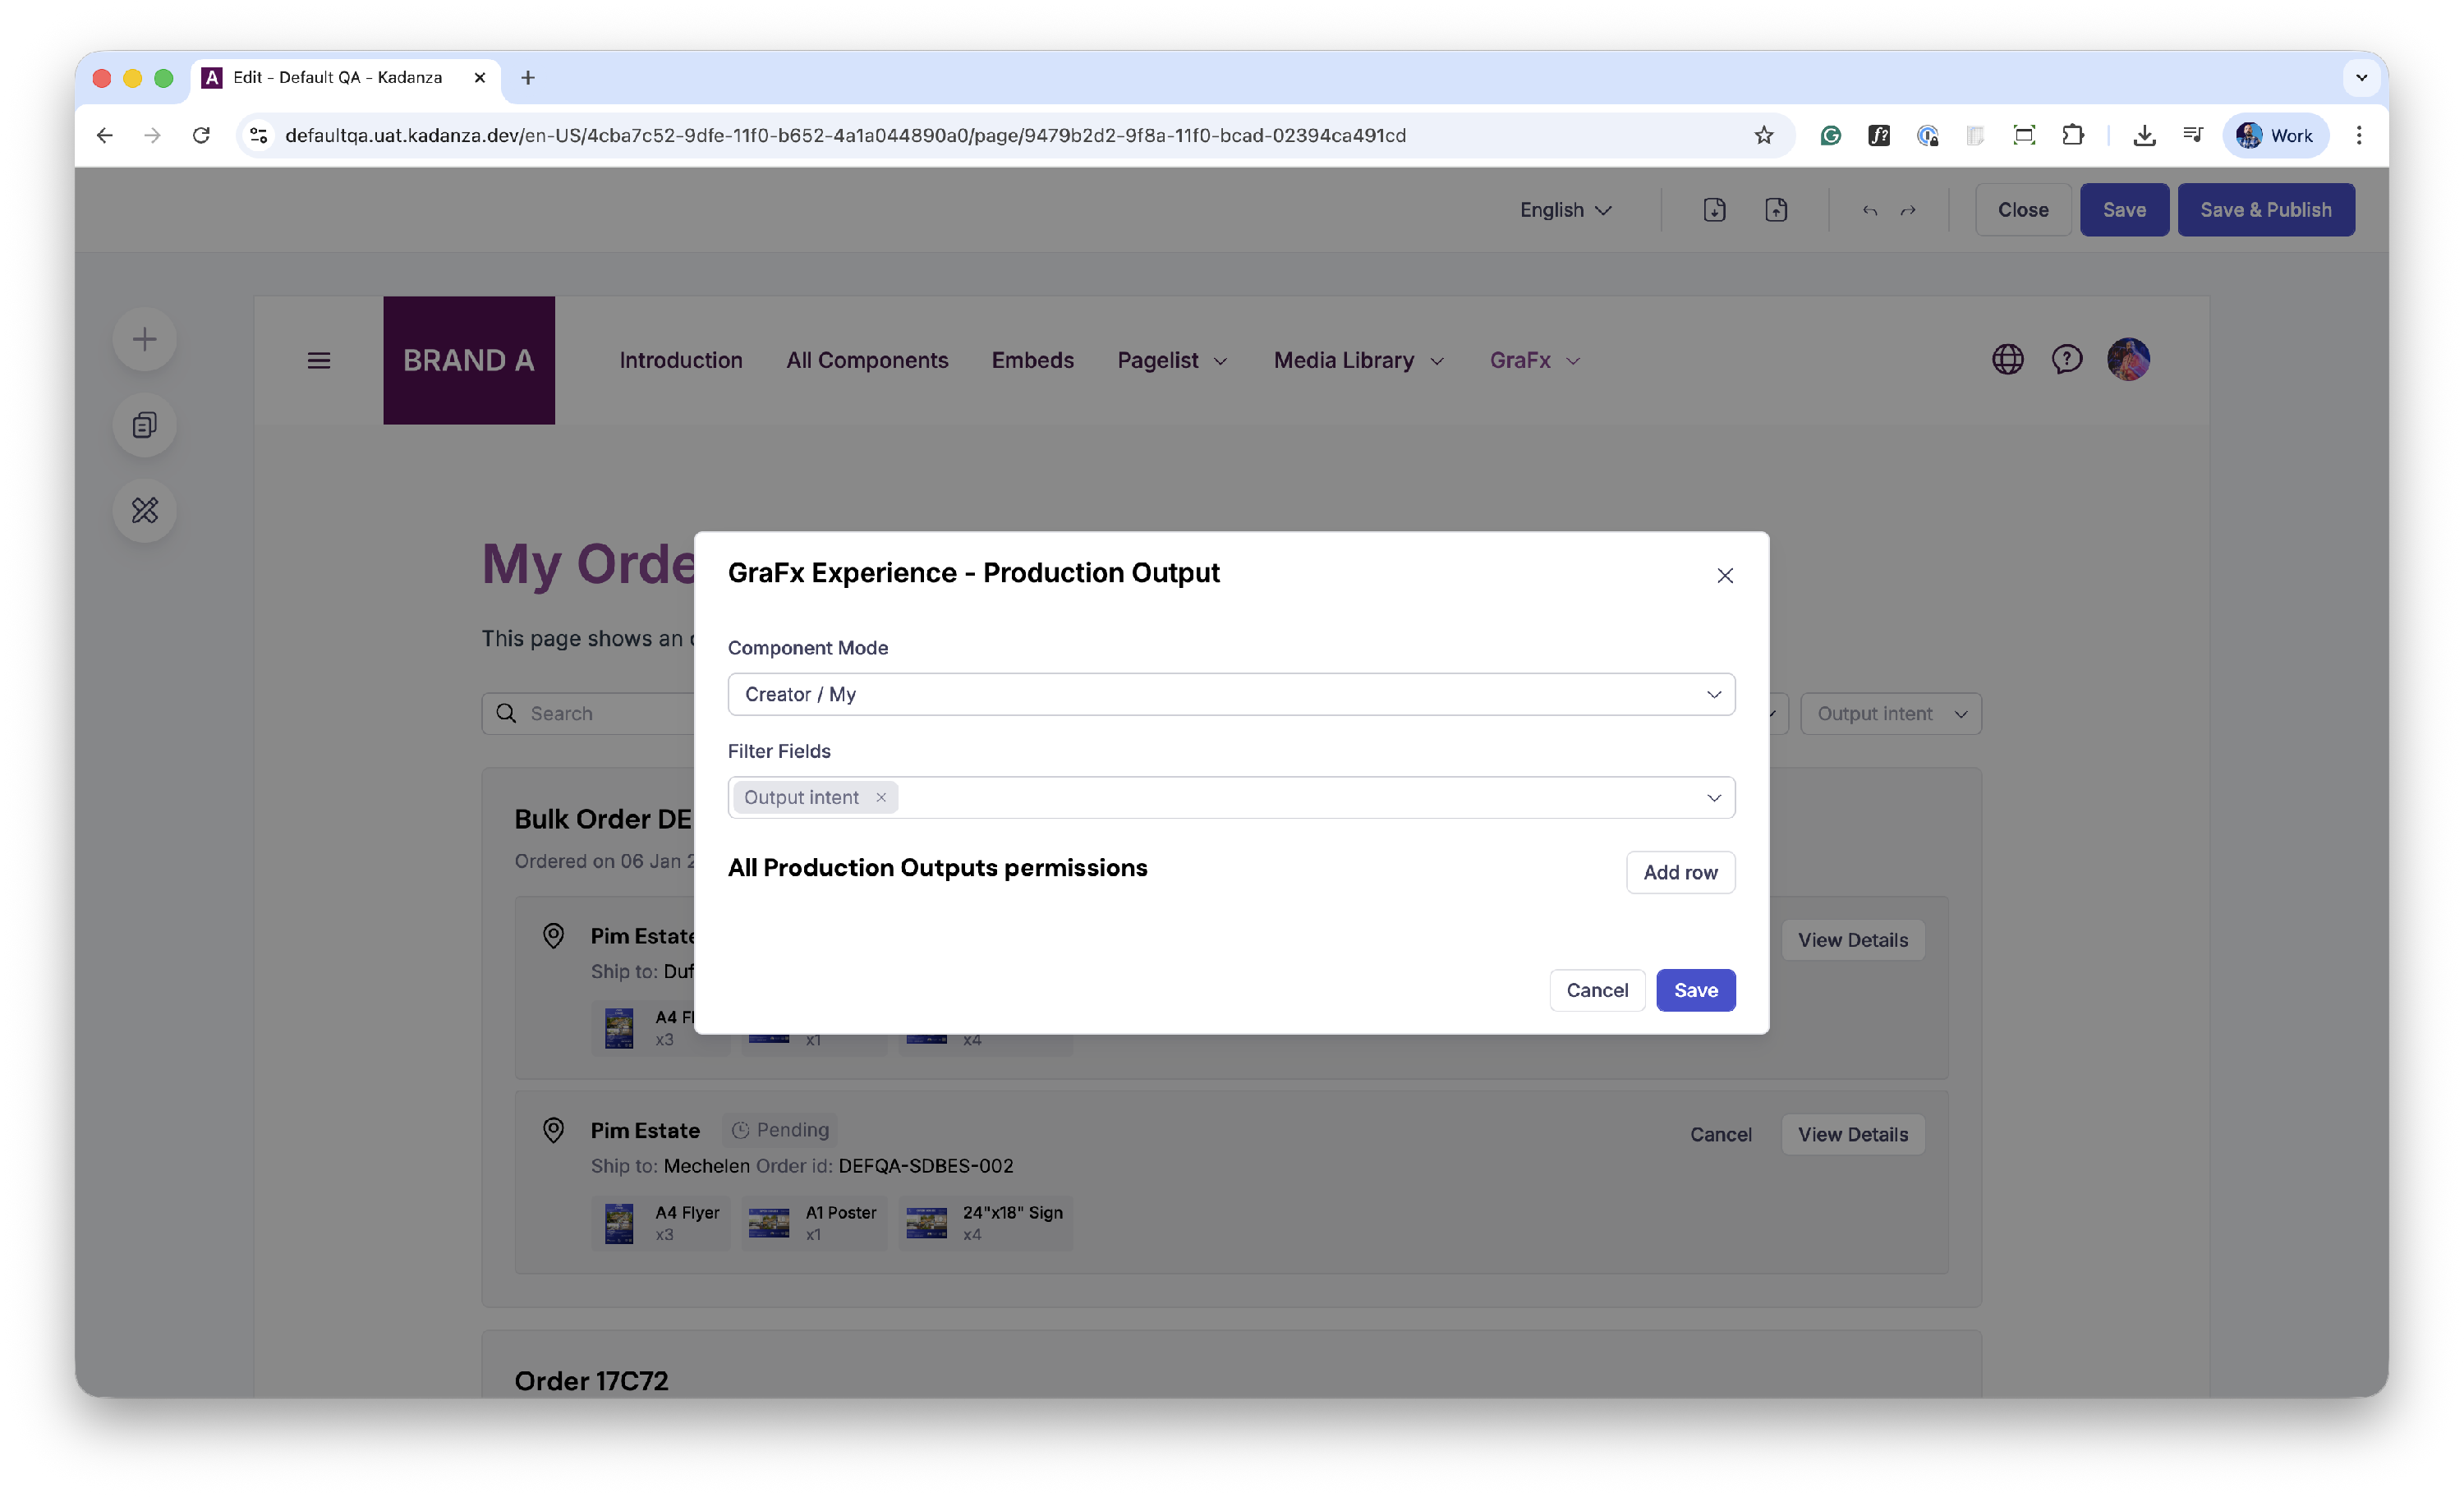This screenshot has width=2464, height=1497.
Task: Click the Save & Publish button
Action: click(x=2265, y=210)
